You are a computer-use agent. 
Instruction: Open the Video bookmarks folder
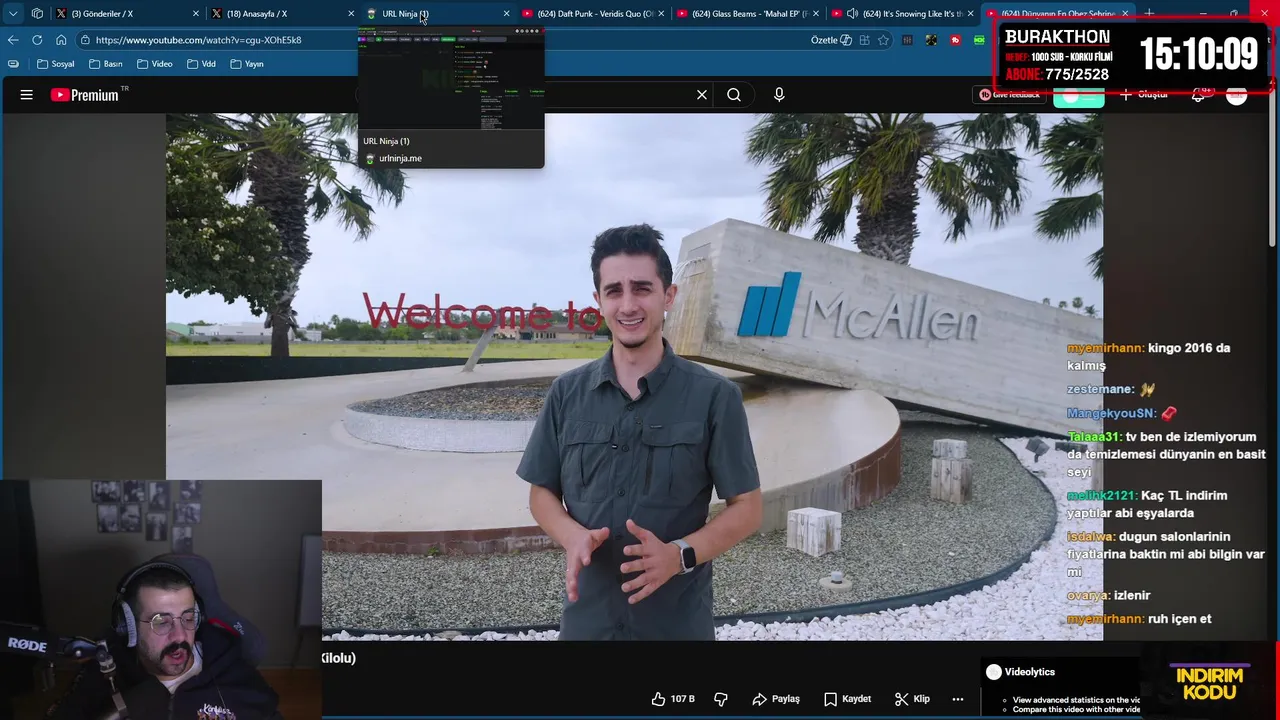155,64
